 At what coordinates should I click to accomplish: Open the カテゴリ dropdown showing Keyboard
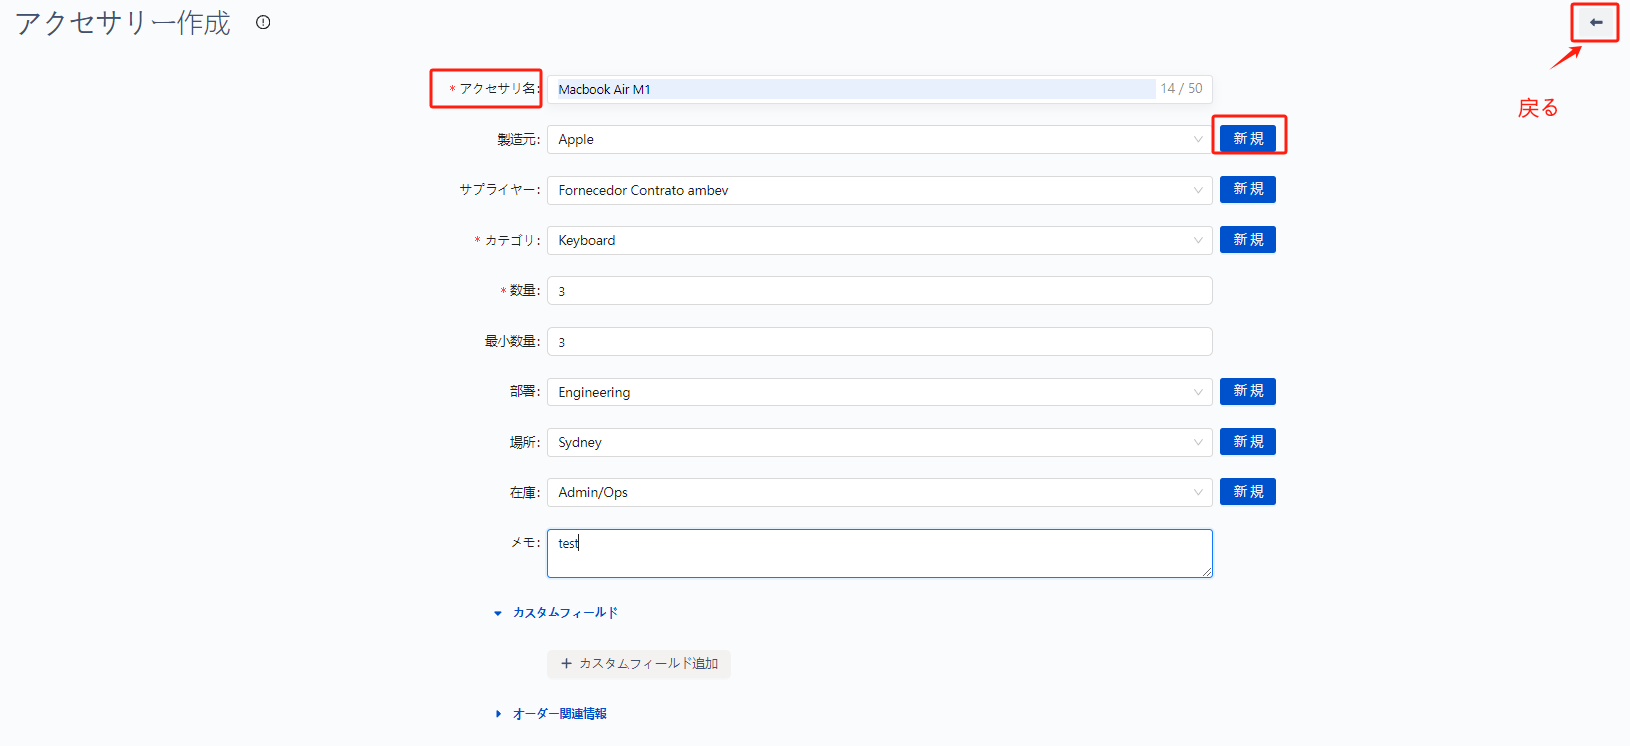878,241
